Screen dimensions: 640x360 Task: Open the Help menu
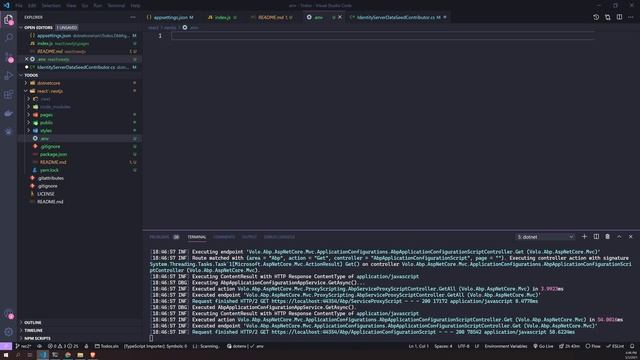click(x=135, y=6)
